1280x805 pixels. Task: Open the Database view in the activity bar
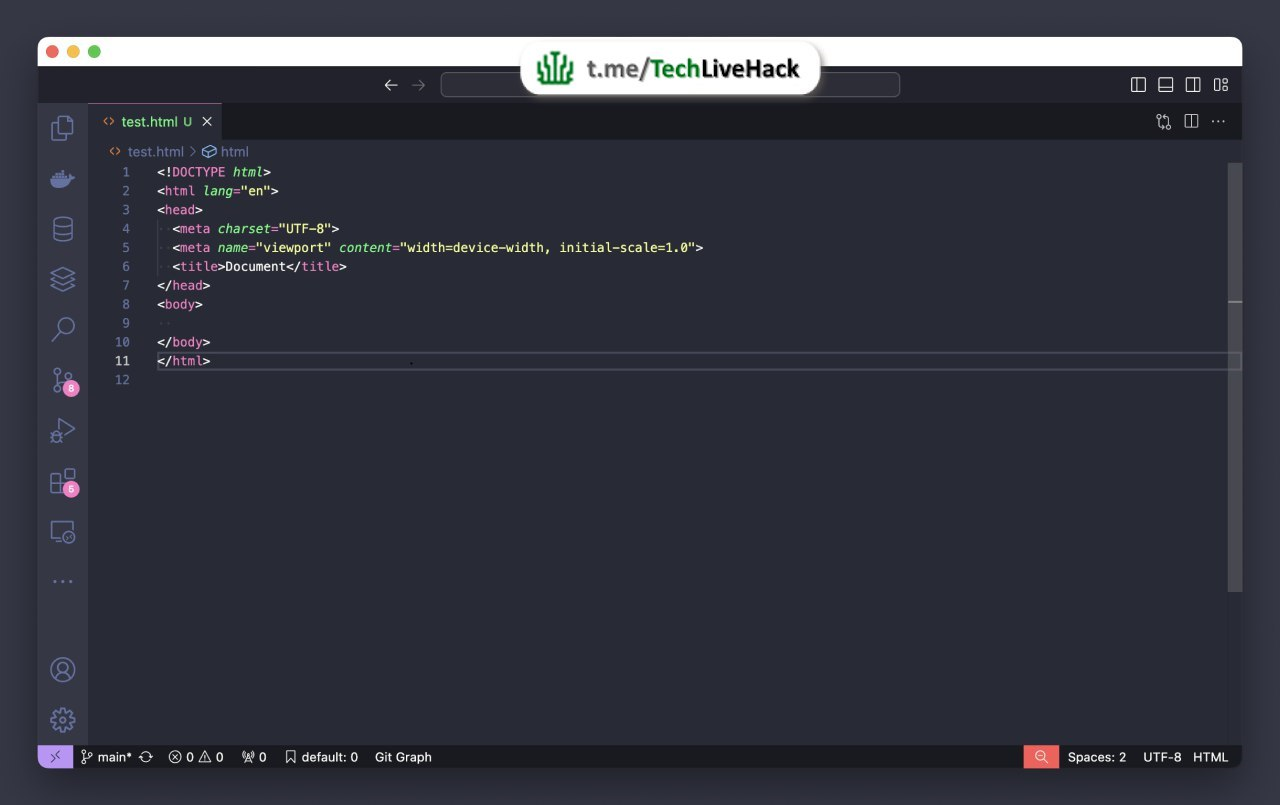62,229
